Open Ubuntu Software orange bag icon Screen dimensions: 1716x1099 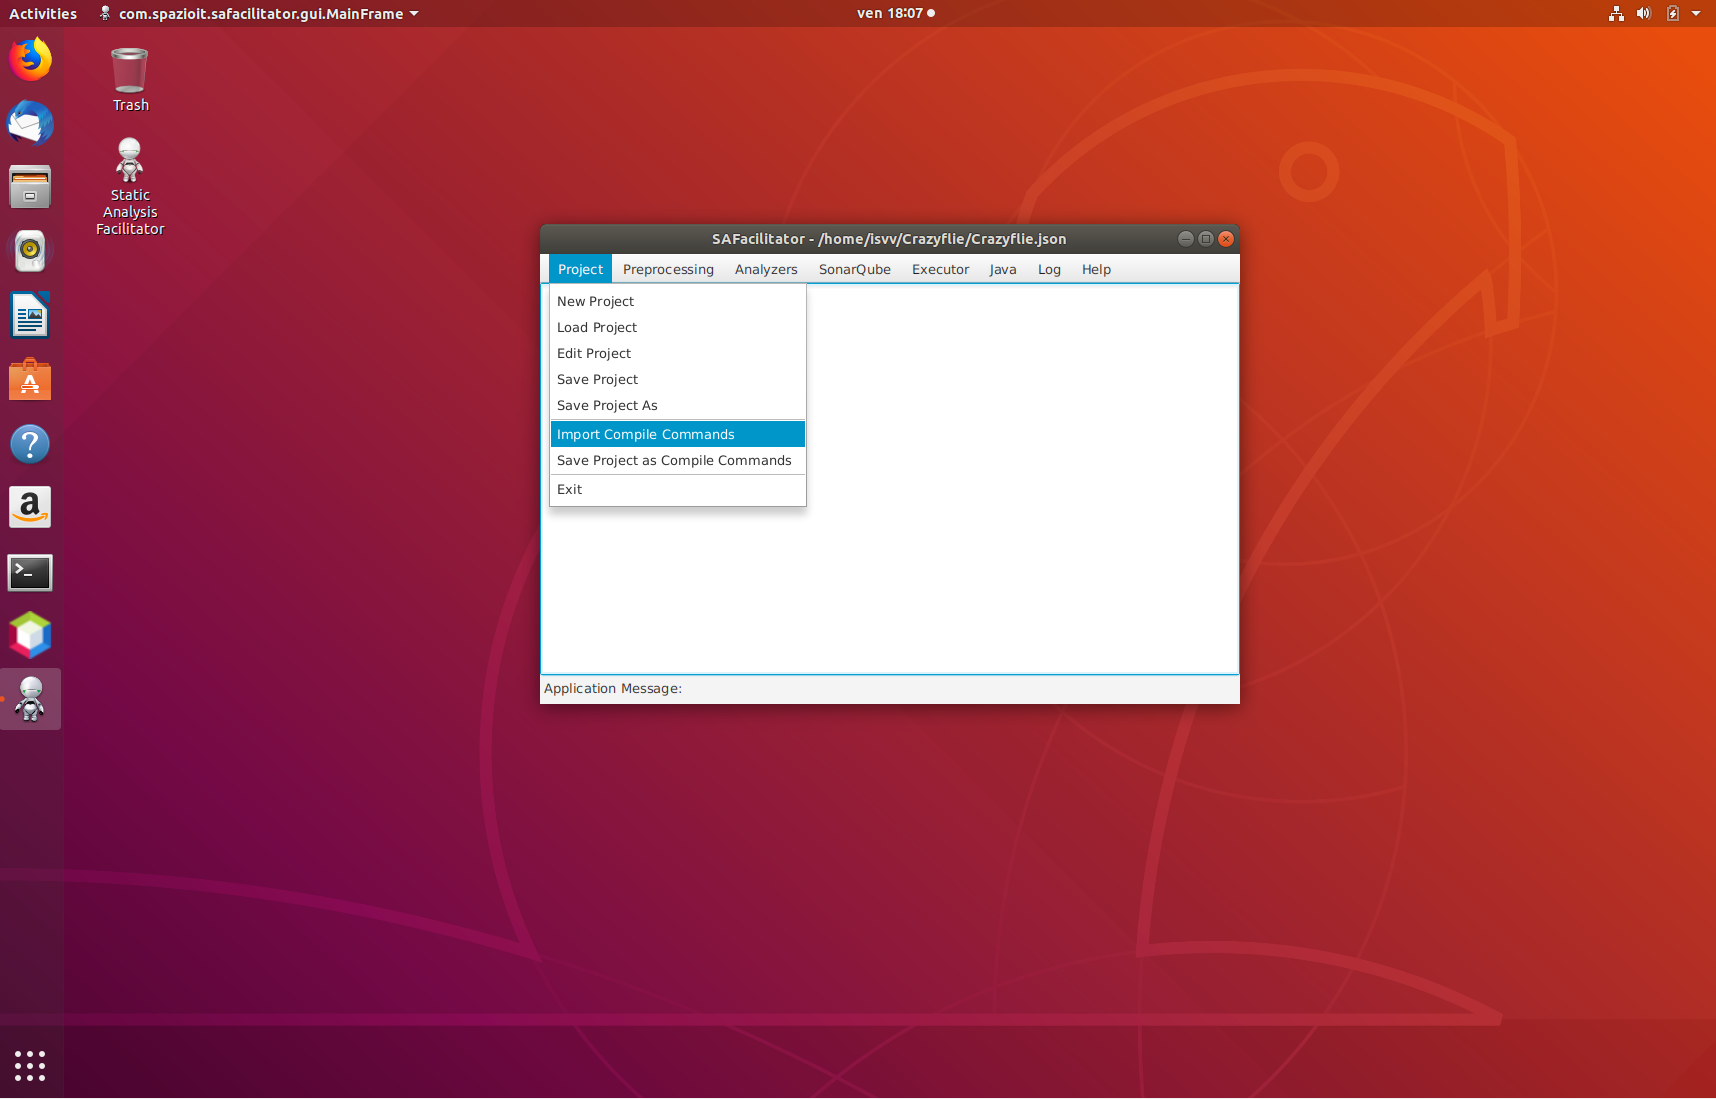[x=30, y=380]
